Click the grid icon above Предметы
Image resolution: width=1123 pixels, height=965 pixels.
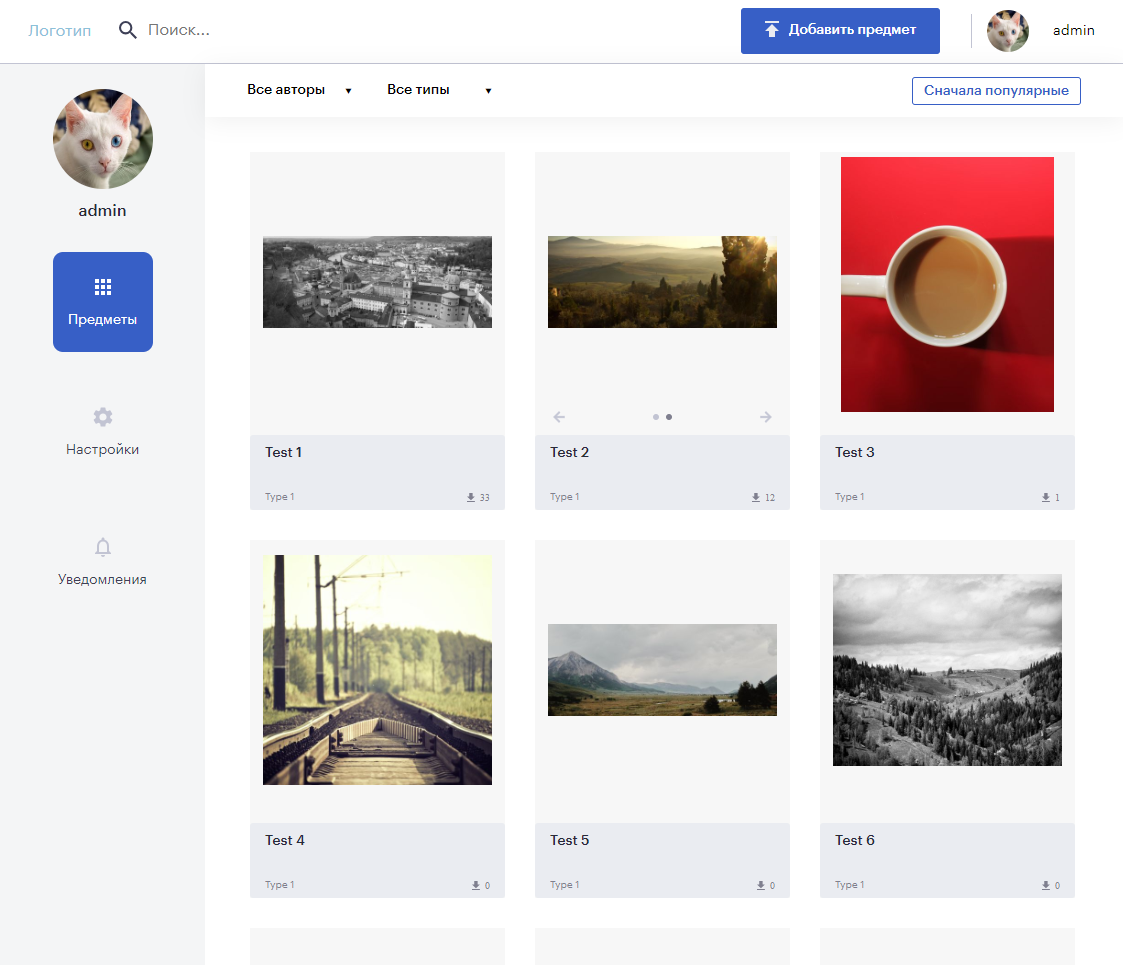102,287
